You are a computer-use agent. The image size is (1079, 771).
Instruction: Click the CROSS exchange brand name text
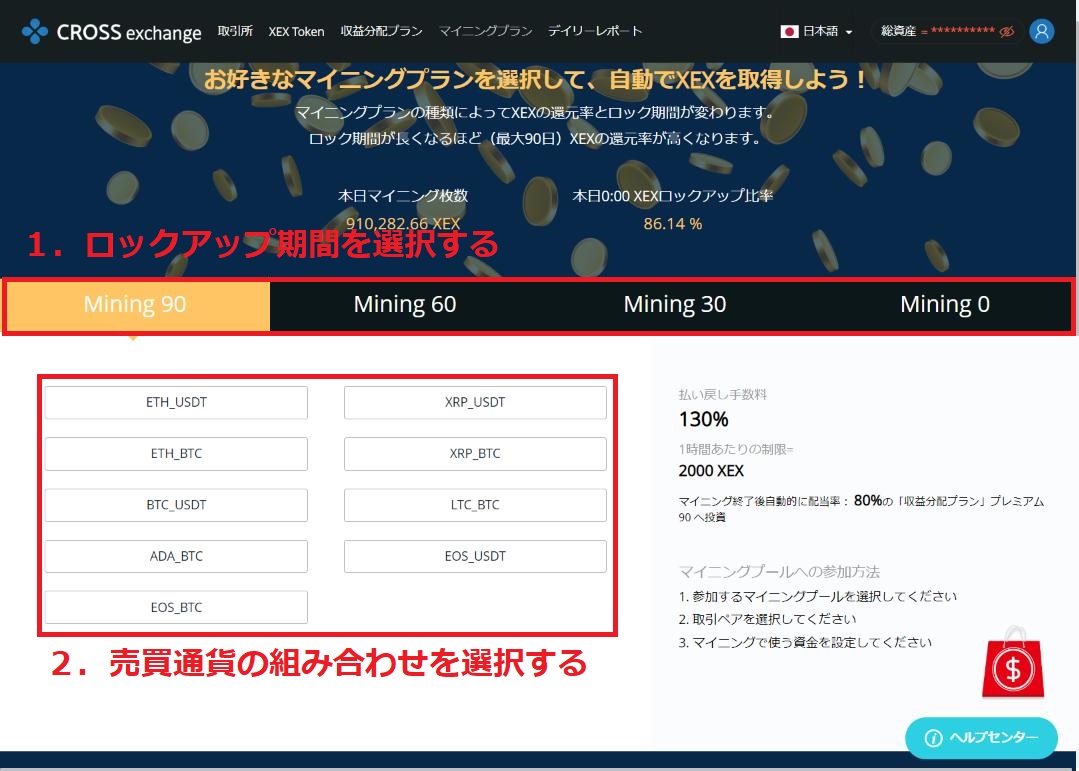(129, 32)
